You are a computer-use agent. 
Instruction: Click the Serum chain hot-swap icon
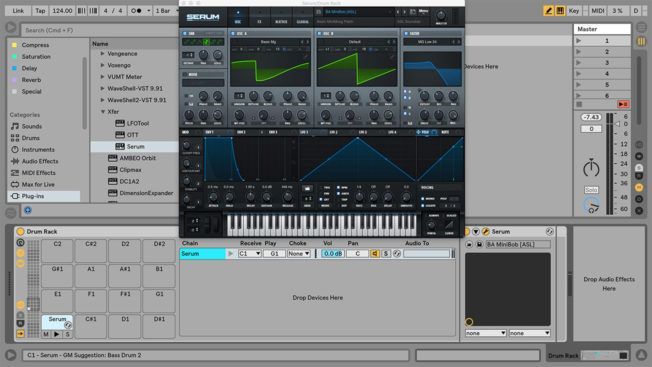point(397,254)
